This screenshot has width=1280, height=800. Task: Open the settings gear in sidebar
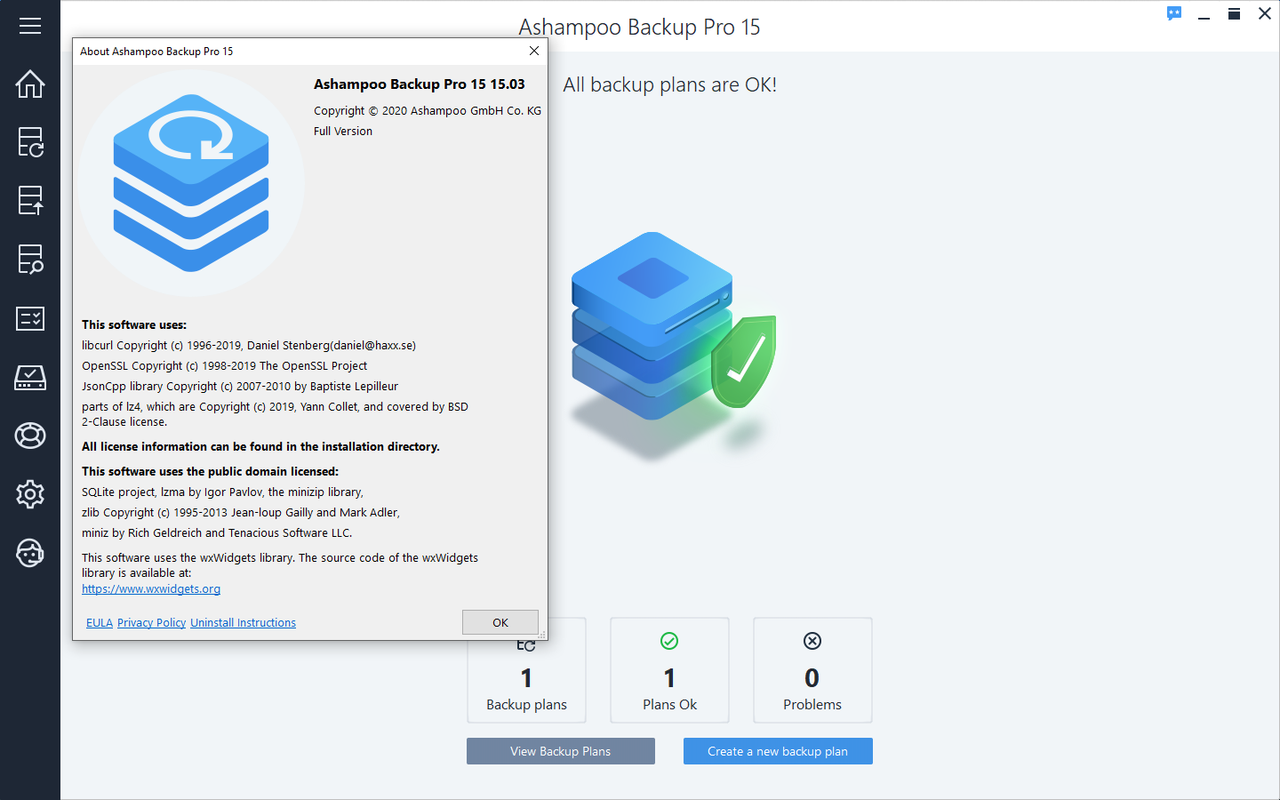click(30, 493)
